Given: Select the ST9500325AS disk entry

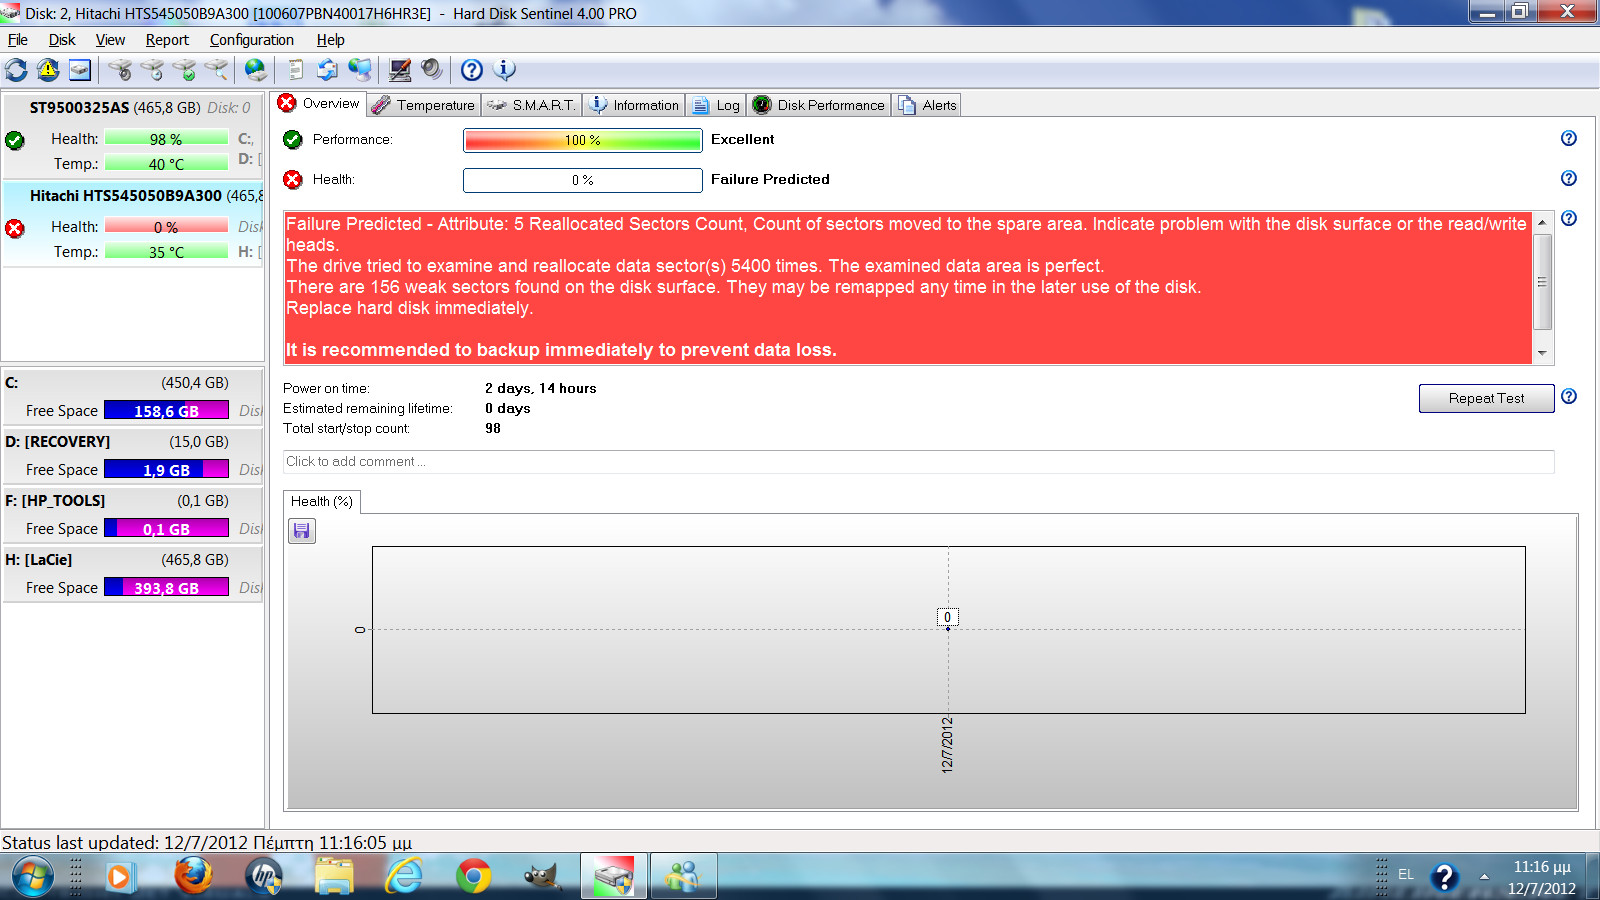Looking at the screenshot, I should click(132, 137).
